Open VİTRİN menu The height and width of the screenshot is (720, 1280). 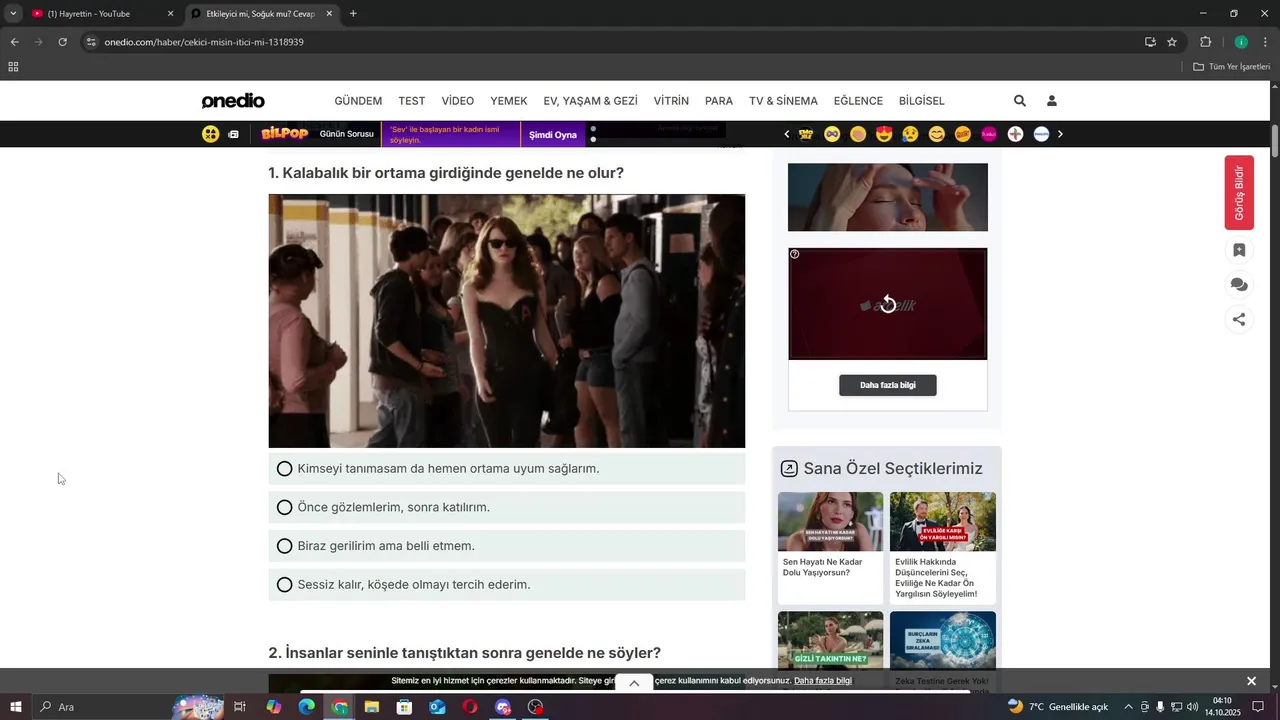671,101
